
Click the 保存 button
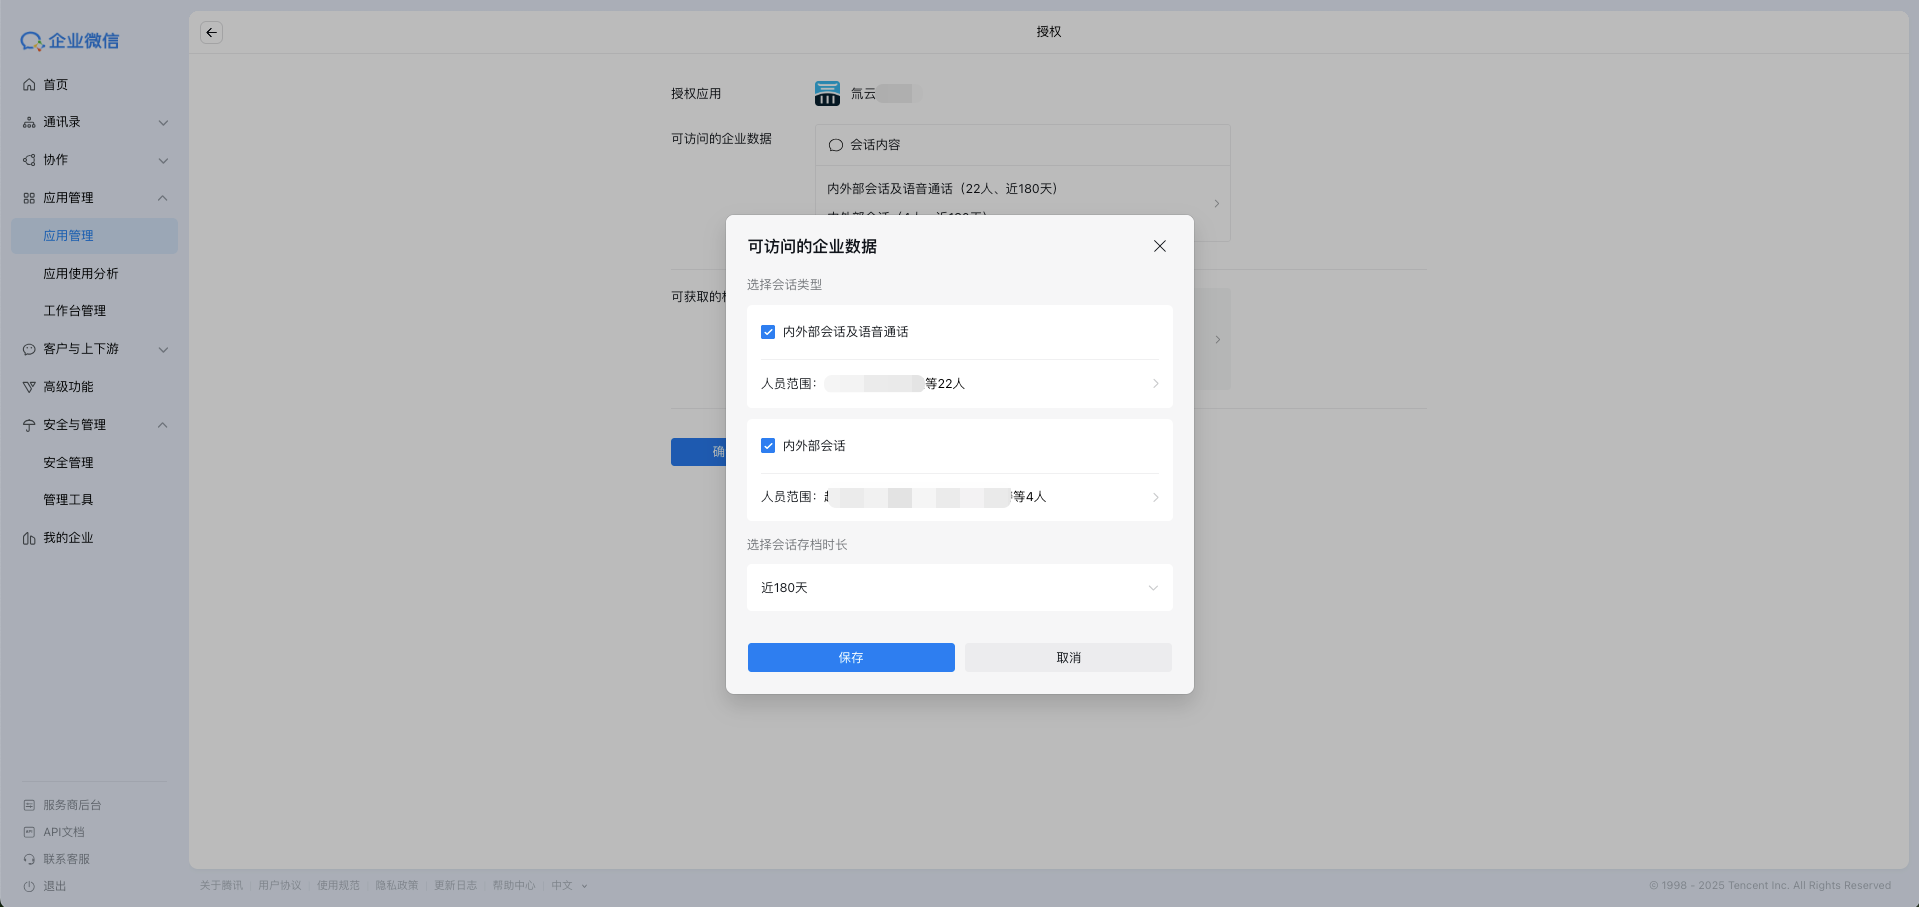coord(851,657)
